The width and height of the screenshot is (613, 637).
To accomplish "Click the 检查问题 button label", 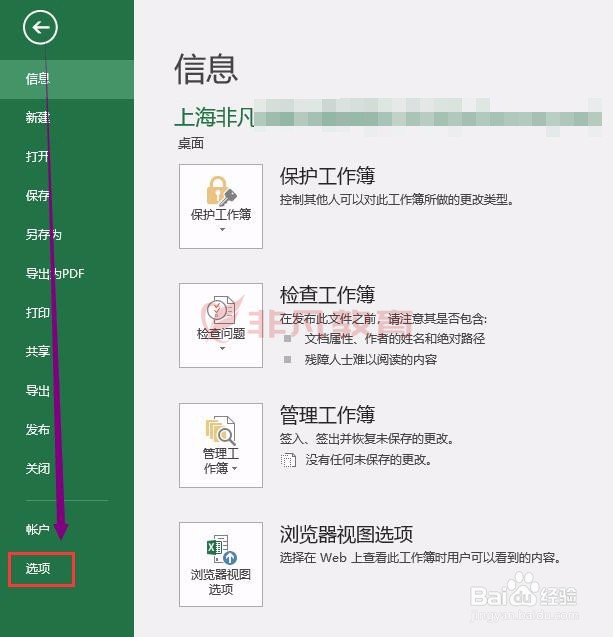I will [221, 334].
